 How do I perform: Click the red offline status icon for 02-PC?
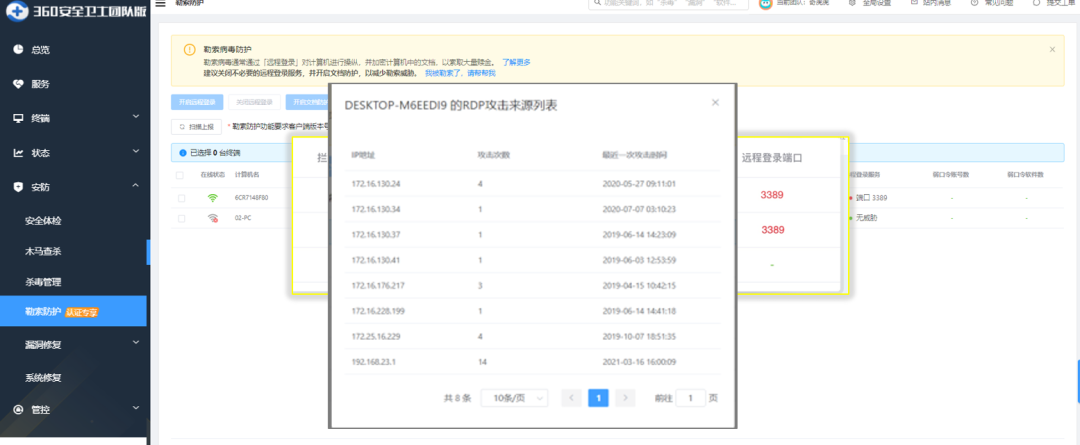[212, 217]
